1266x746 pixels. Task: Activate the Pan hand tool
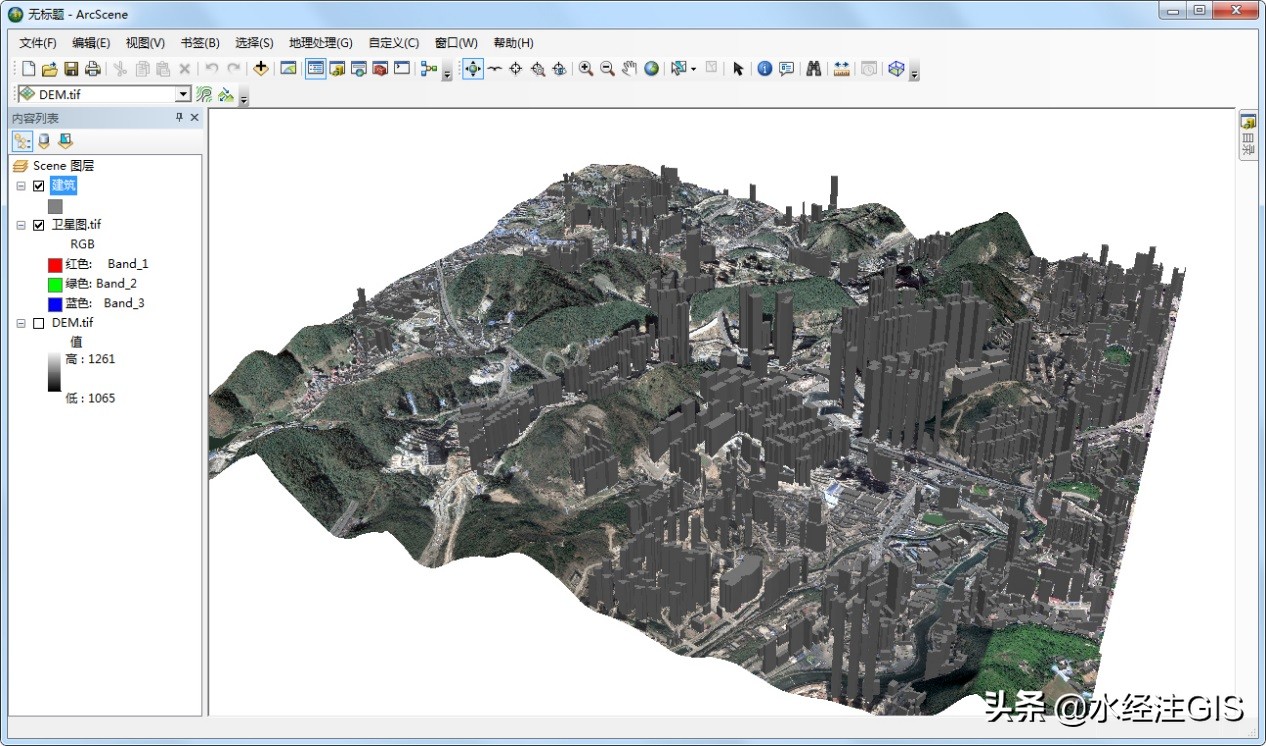629,69
